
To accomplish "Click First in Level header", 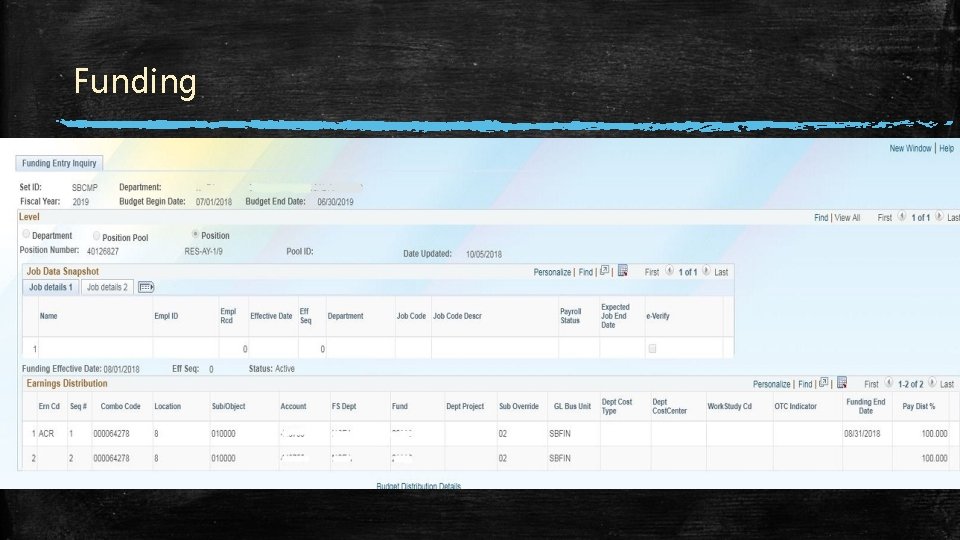I will click(x=885, y=218).
